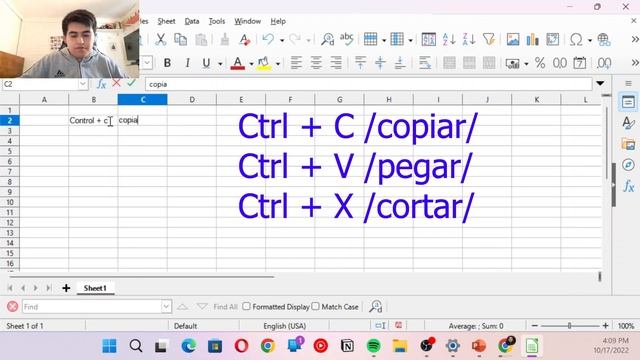Open Background Color dropdown arrow
The image size is (640, 360).
(x=278, y=64)
